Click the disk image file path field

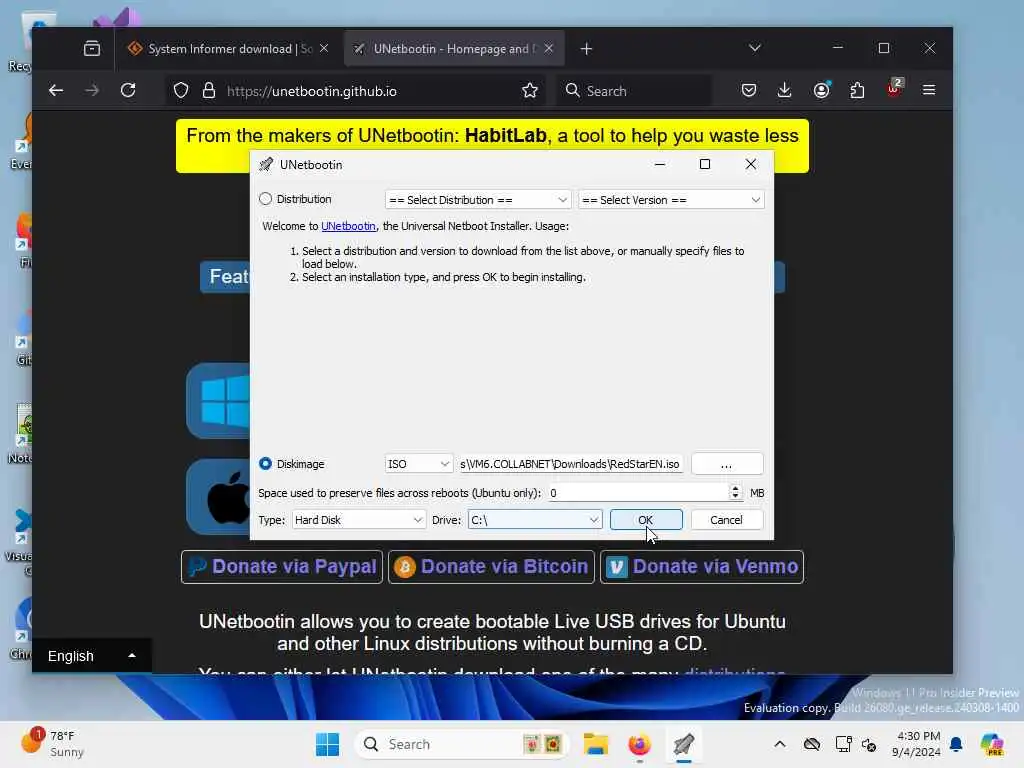tap(570, 464)
